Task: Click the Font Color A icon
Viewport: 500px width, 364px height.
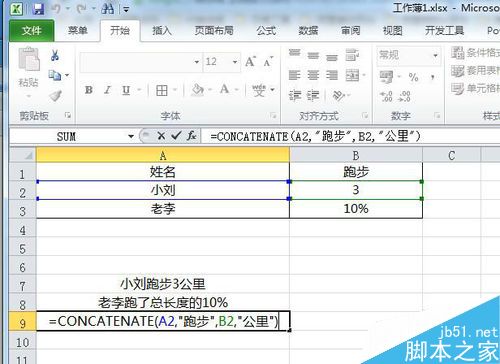Action: pyautogui.click(x=224, y=89)
